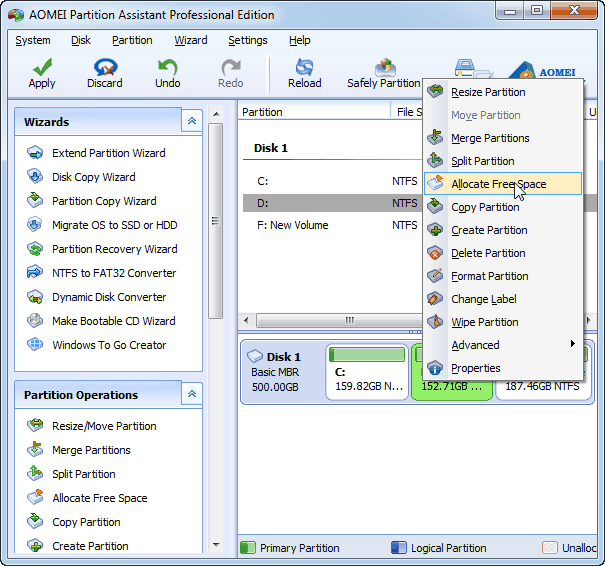The image size is (605, 566).
Task: Click the Format Partition icon in context menu
Action: click(x=435, y=275)
